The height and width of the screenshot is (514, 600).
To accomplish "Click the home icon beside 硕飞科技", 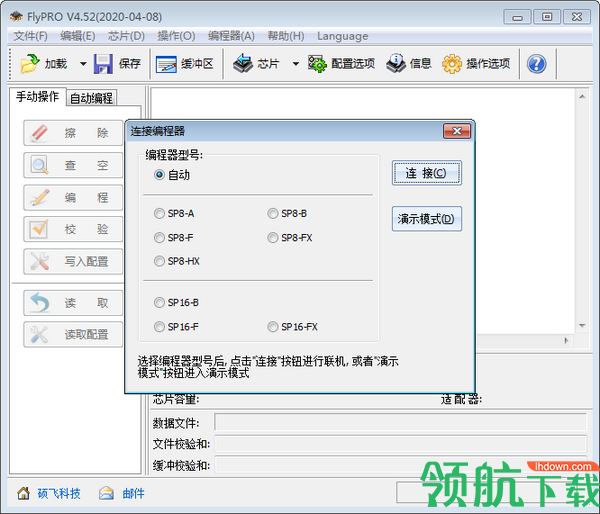I will click(23, 493).
